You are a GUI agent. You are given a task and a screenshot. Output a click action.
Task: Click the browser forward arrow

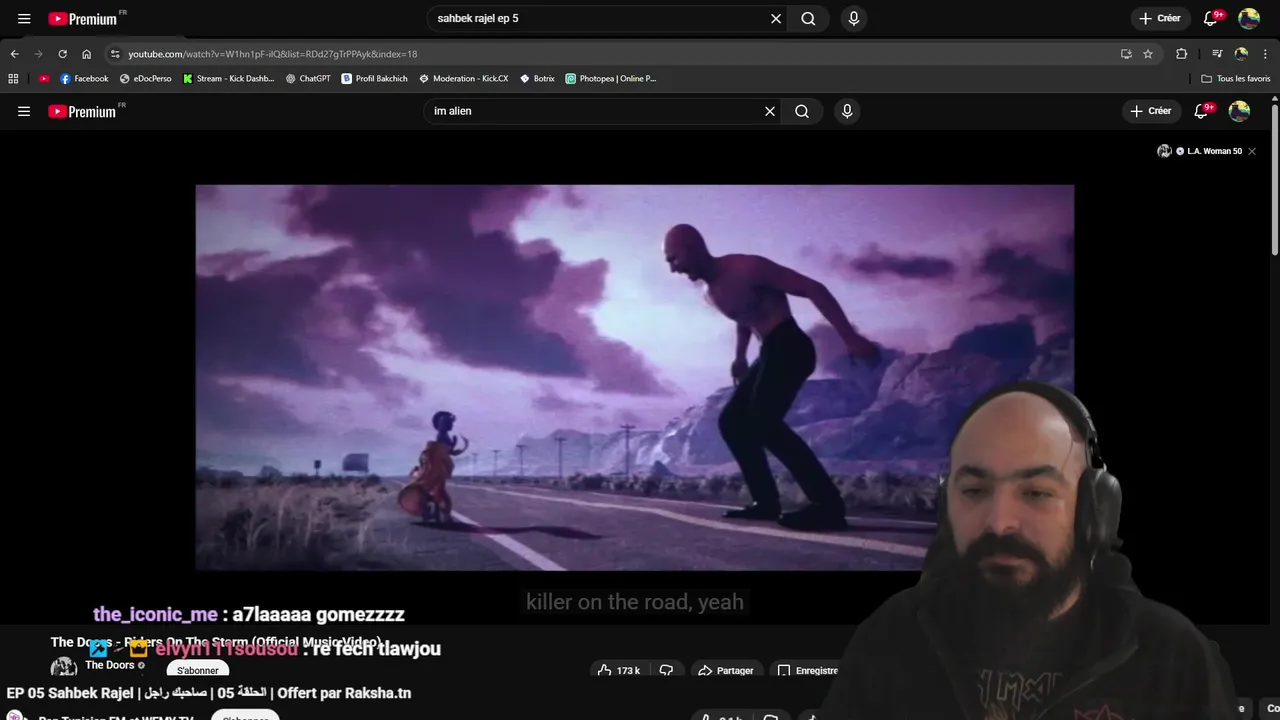pos(38,54)
